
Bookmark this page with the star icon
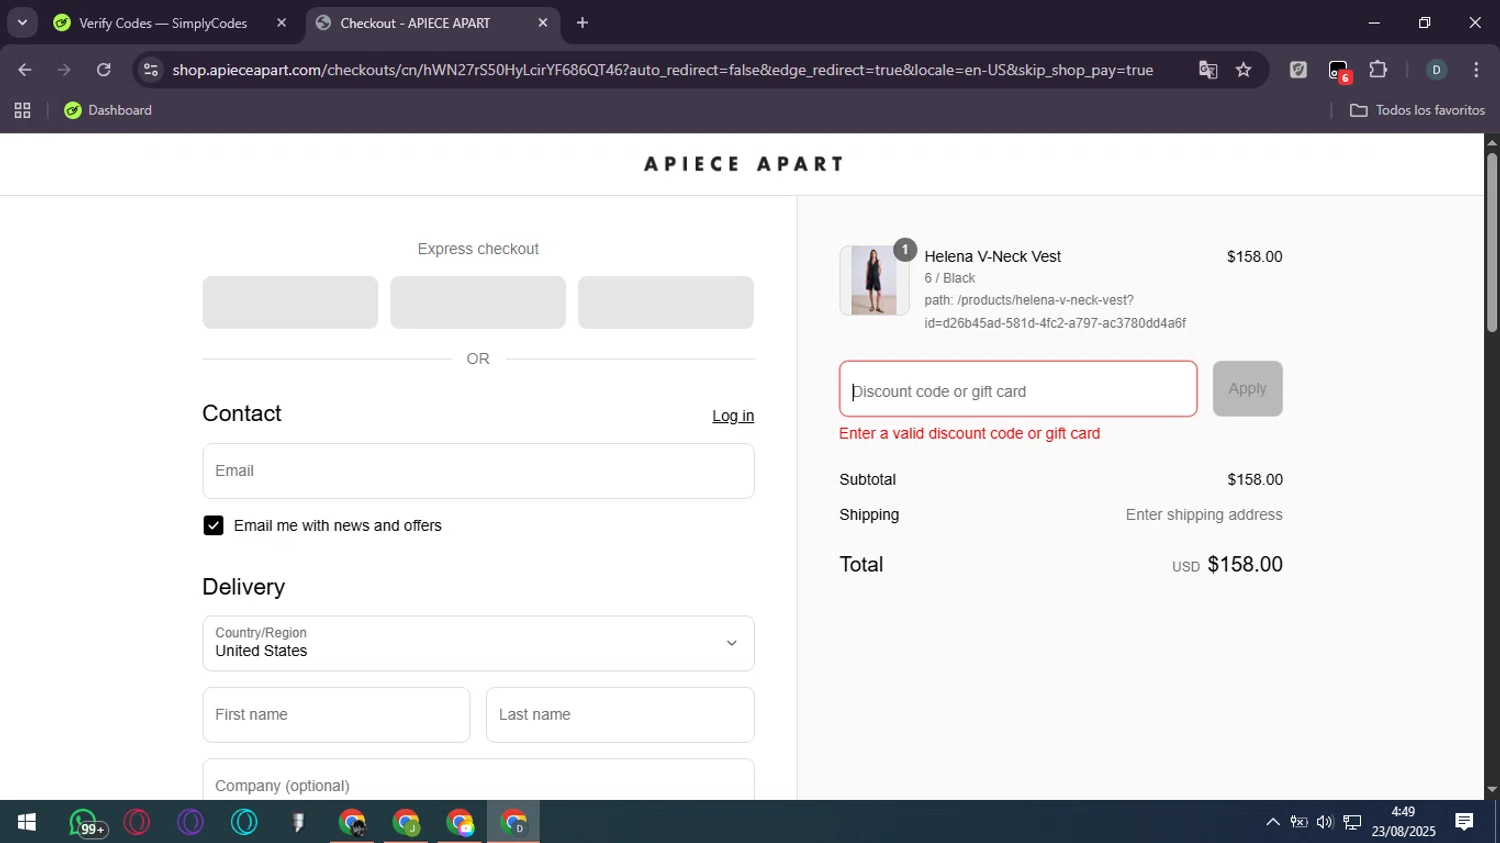coord(1243,70)
